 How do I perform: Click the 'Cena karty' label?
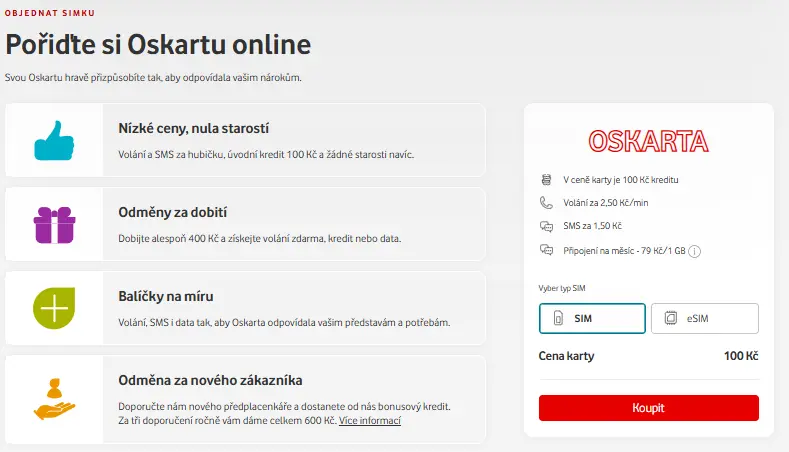point(566,356)
